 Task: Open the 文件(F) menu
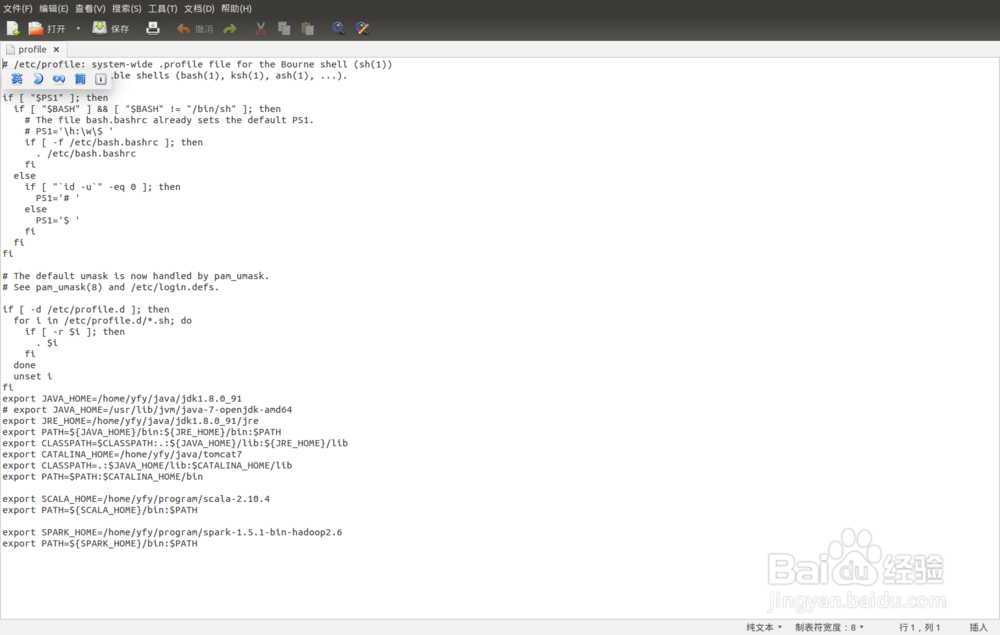pos(17,8)
